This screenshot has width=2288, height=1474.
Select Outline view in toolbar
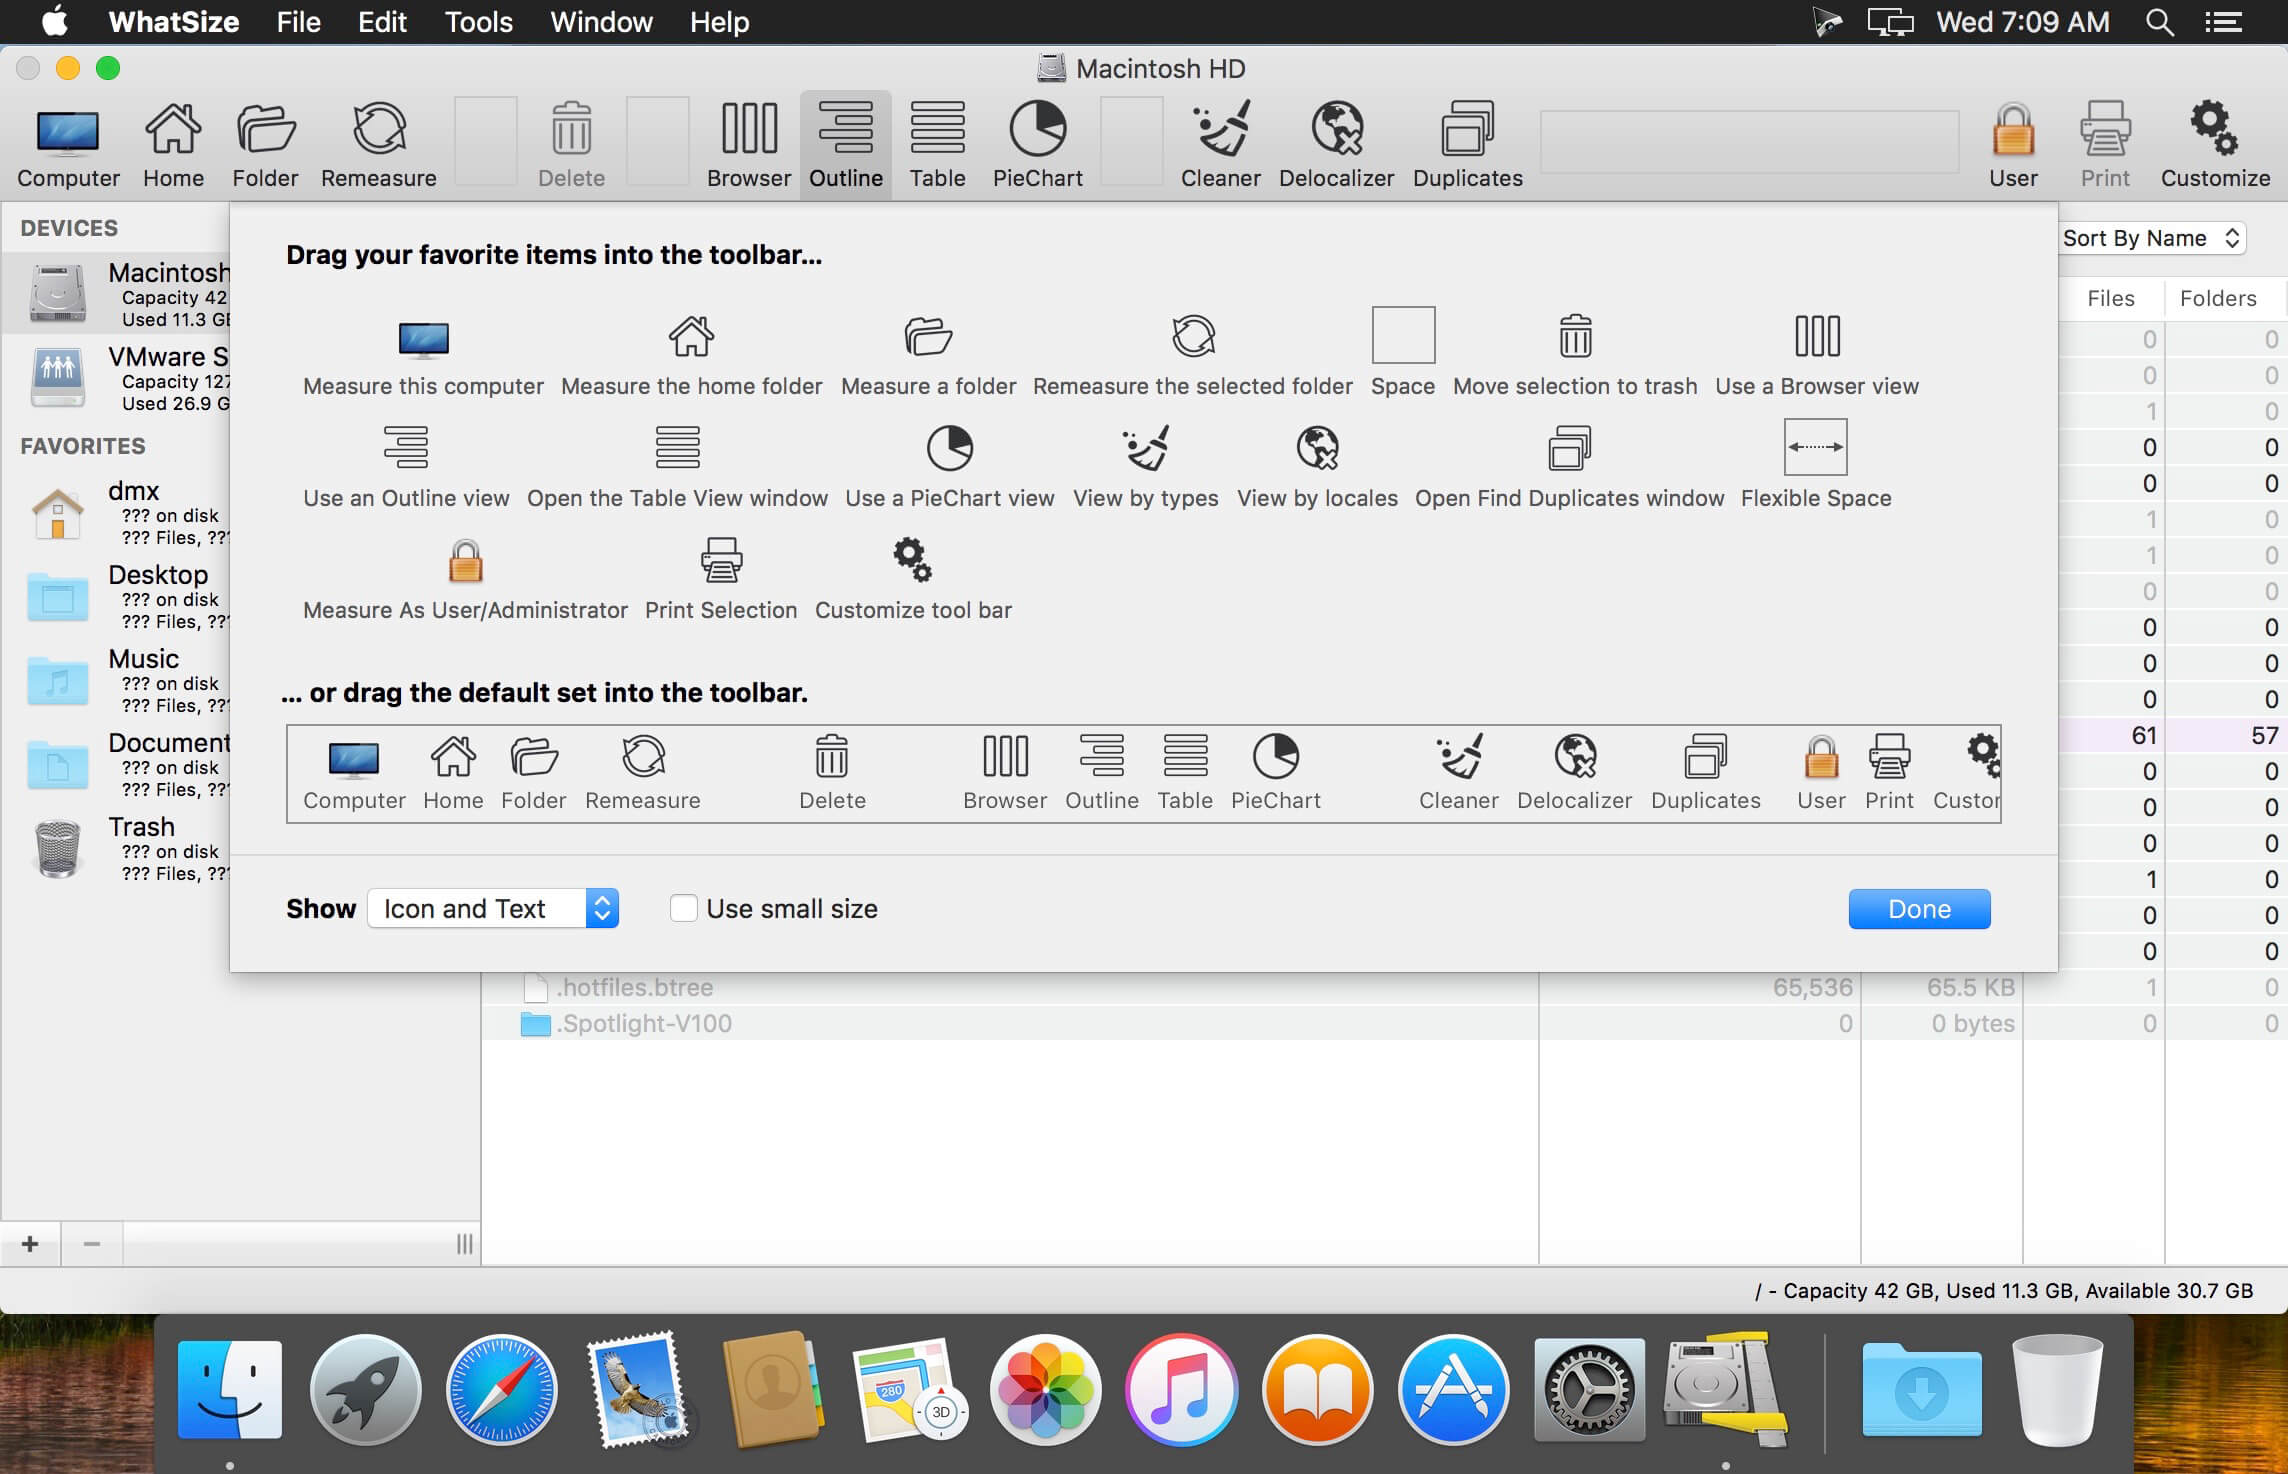click(x=846, y=146)
